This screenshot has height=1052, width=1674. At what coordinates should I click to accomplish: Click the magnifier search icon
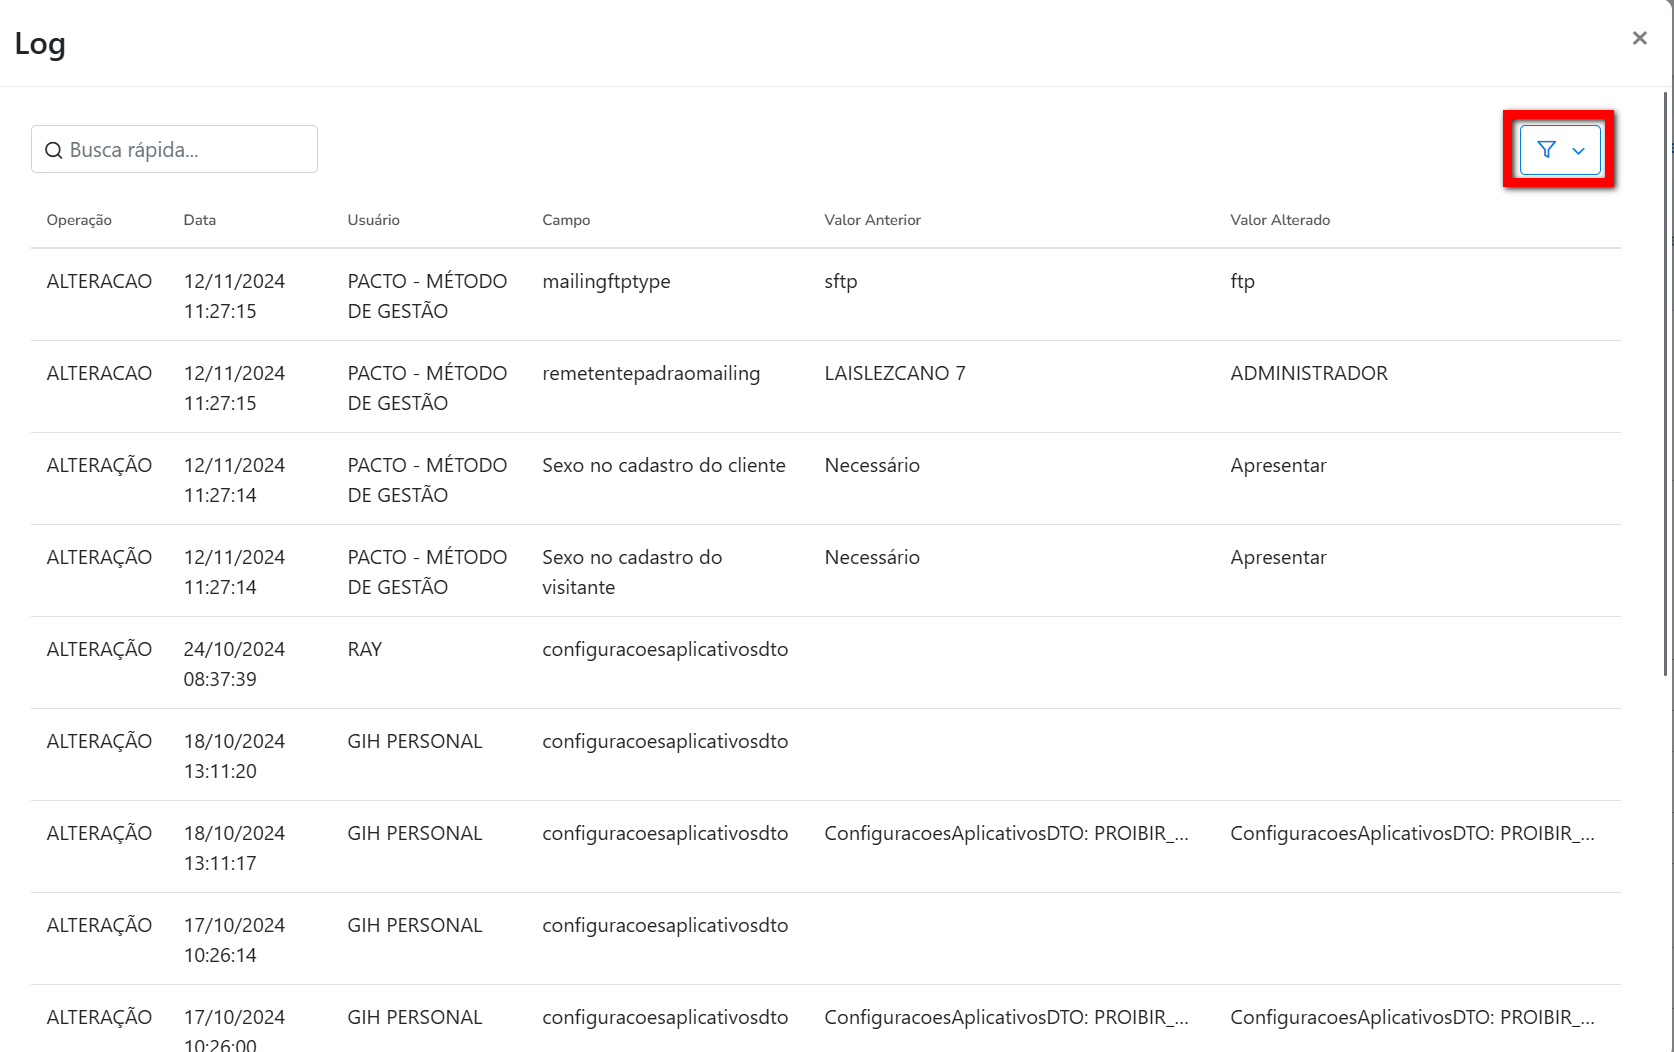pyautogui.click(x=54, y=151)
